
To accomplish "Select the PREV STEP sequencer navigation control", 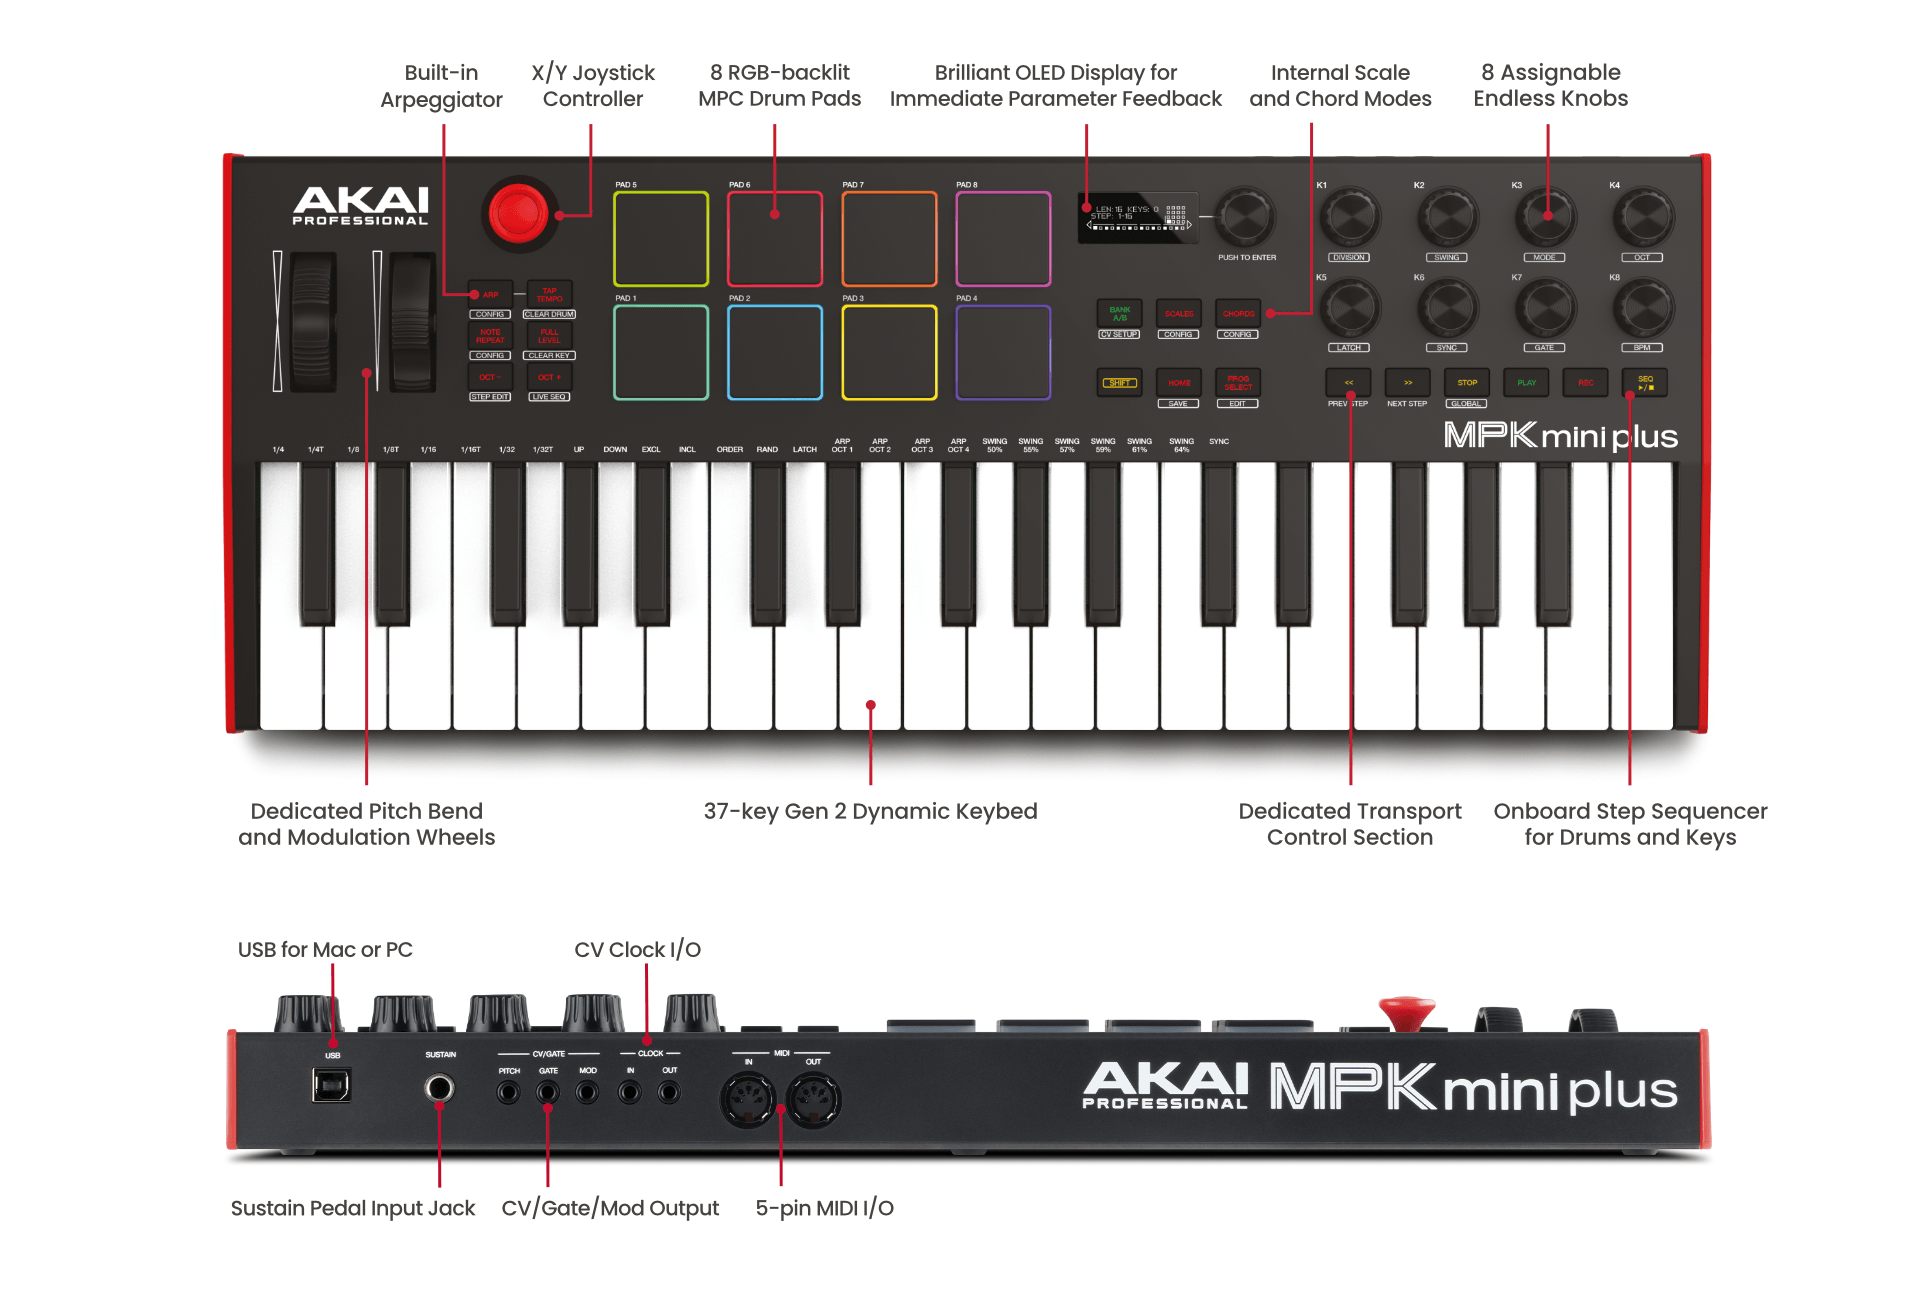I will tap(1334, 383).
